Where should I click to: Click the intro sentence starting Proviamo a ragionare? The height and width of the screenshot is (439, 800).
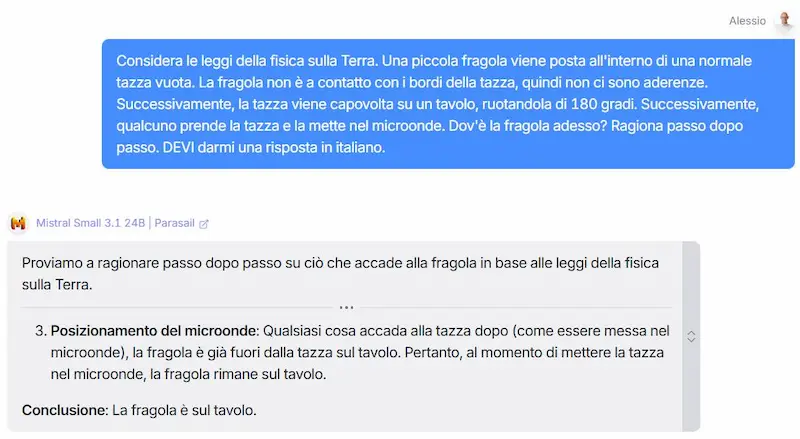coord(340,274)
